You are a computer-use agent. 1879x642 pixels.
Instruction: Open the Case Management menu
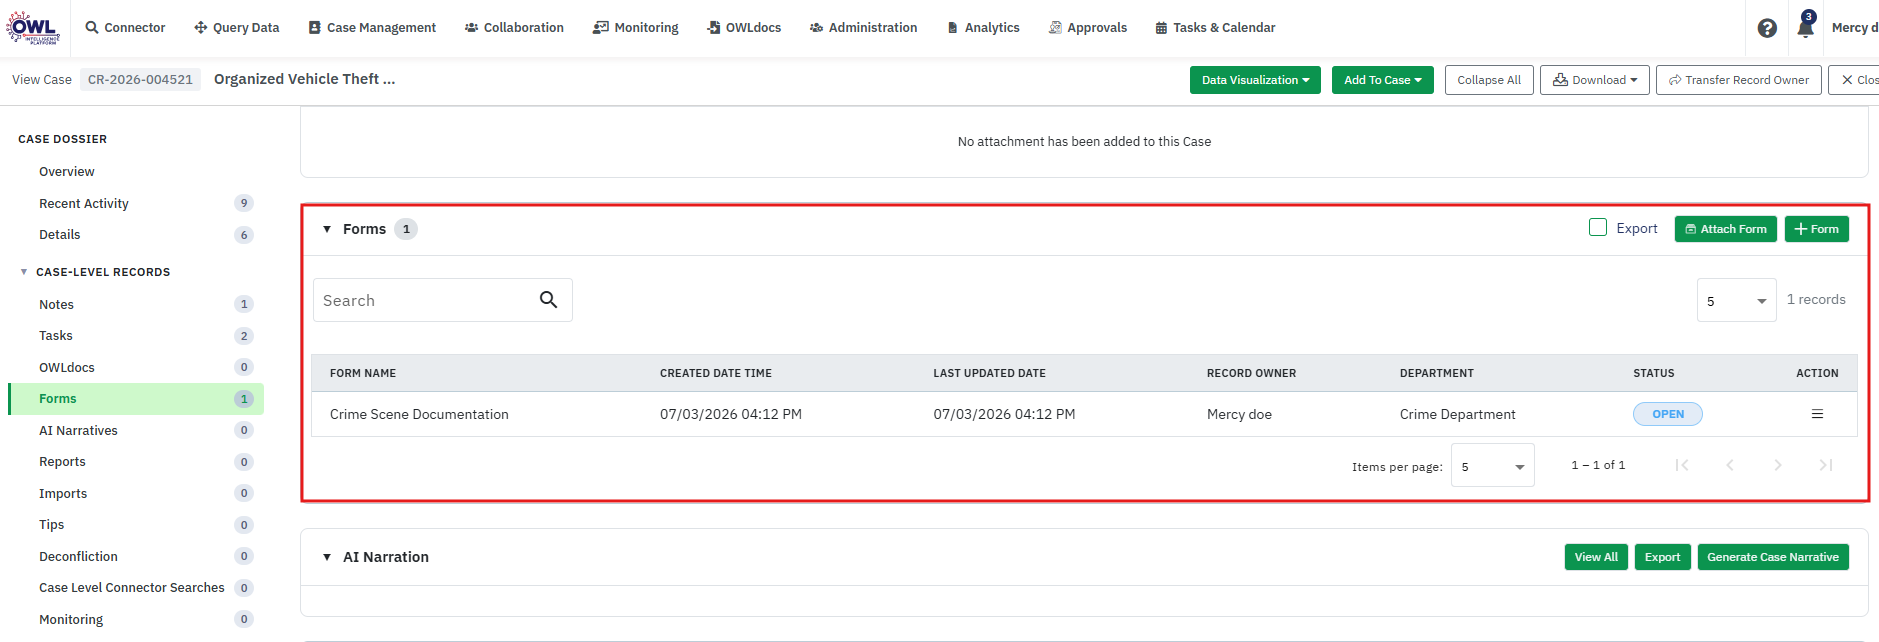coord(372,28)
